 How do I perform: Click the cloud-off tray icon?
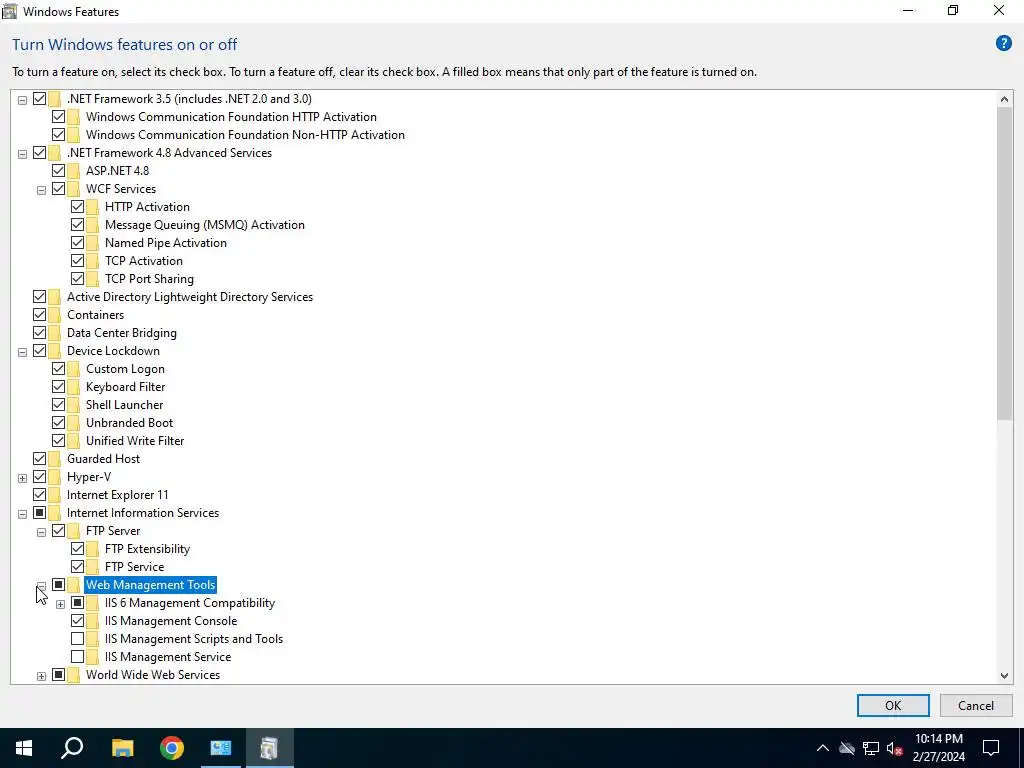point(847,748)
